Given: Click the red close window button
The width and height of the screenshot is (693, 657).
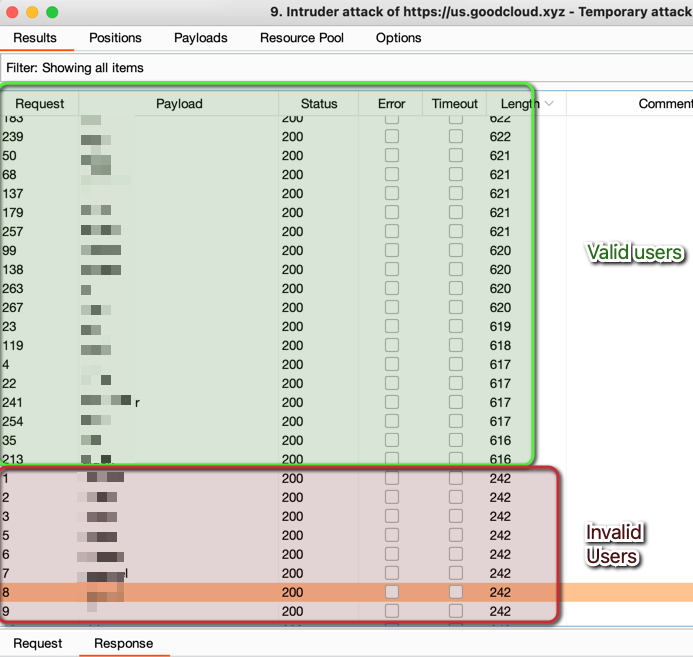Looking at the screenshot, I should (12, 12).
